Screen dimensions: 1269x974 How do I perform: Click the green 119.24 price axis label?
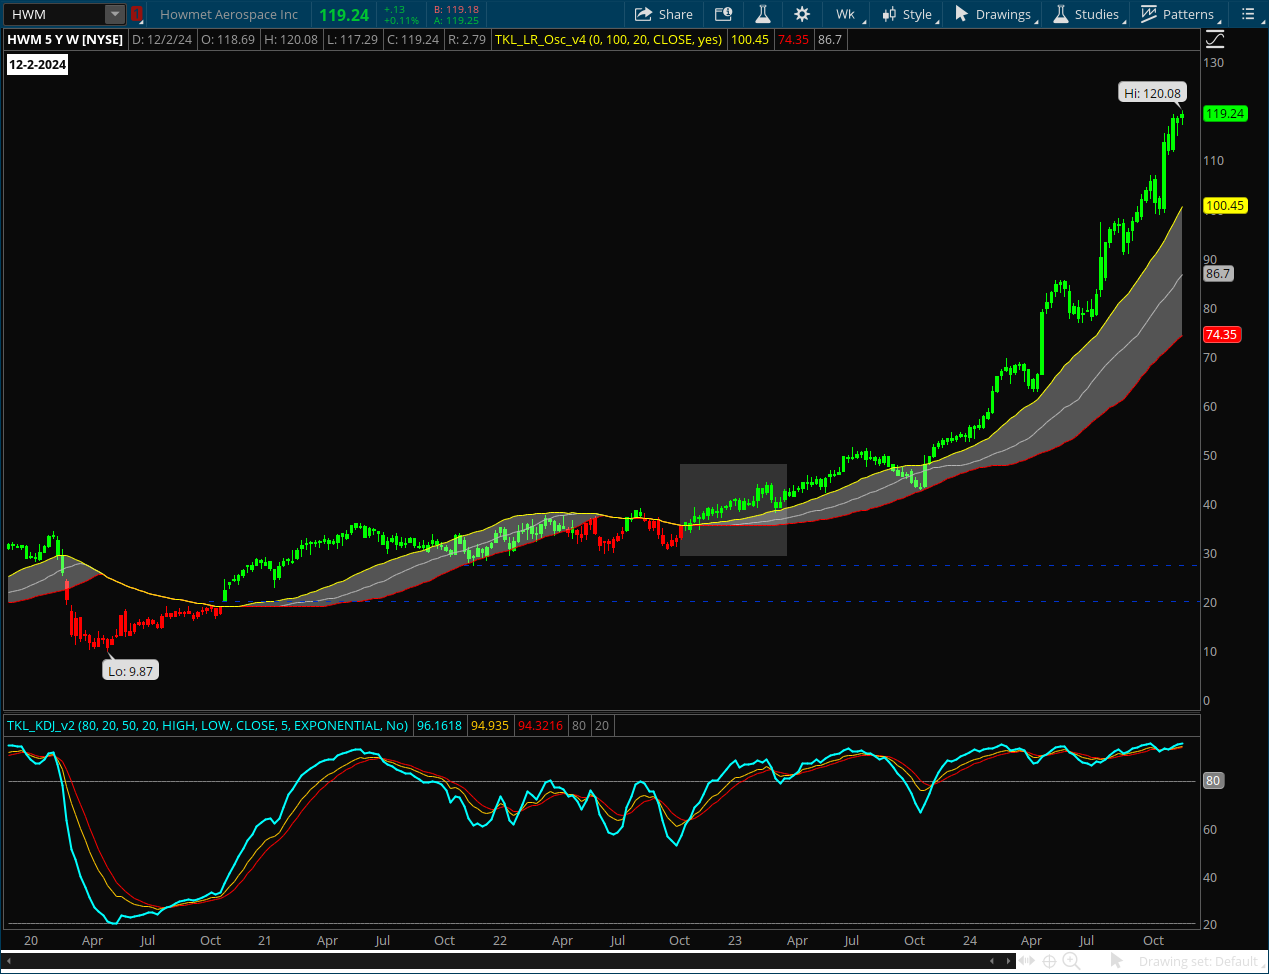pos(1225,113)
